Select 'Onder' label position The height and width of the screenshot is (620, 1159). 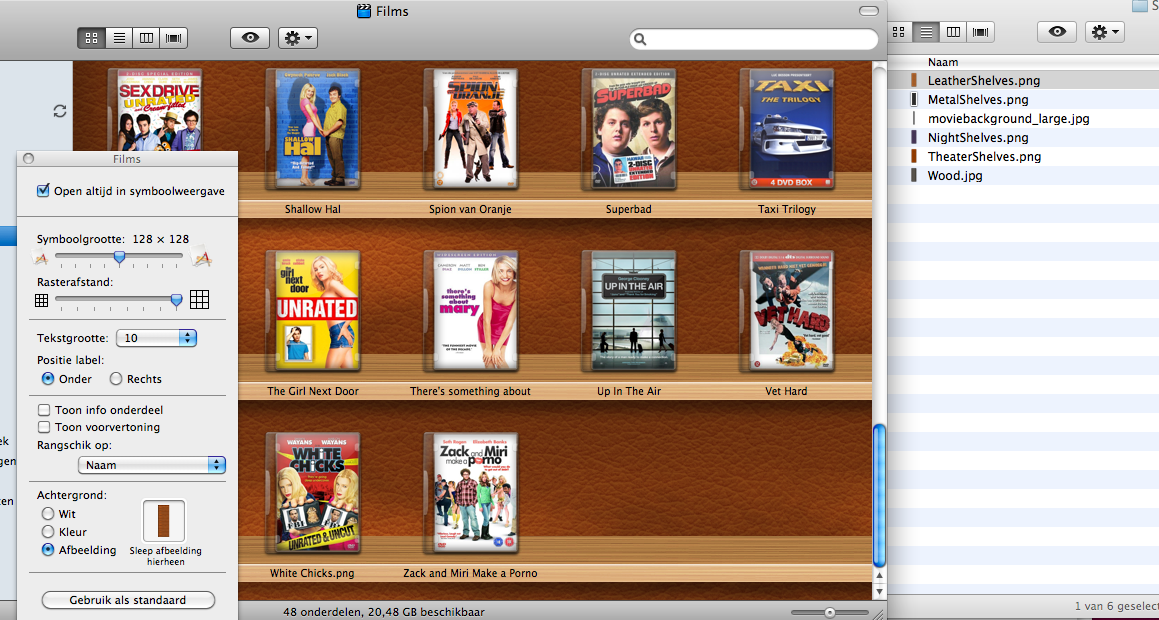click(48, 378)
